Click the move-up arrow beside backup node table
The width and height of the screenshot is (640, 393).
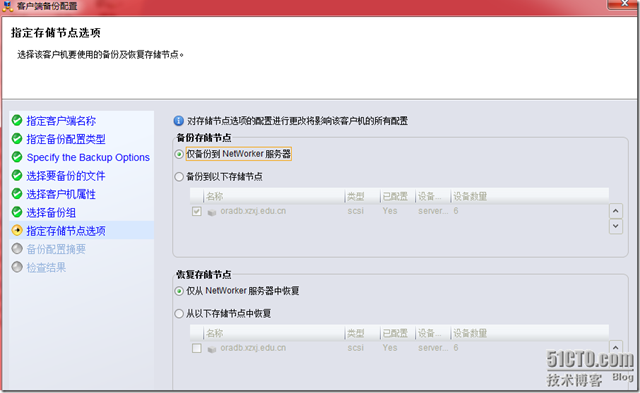(616, 211)
